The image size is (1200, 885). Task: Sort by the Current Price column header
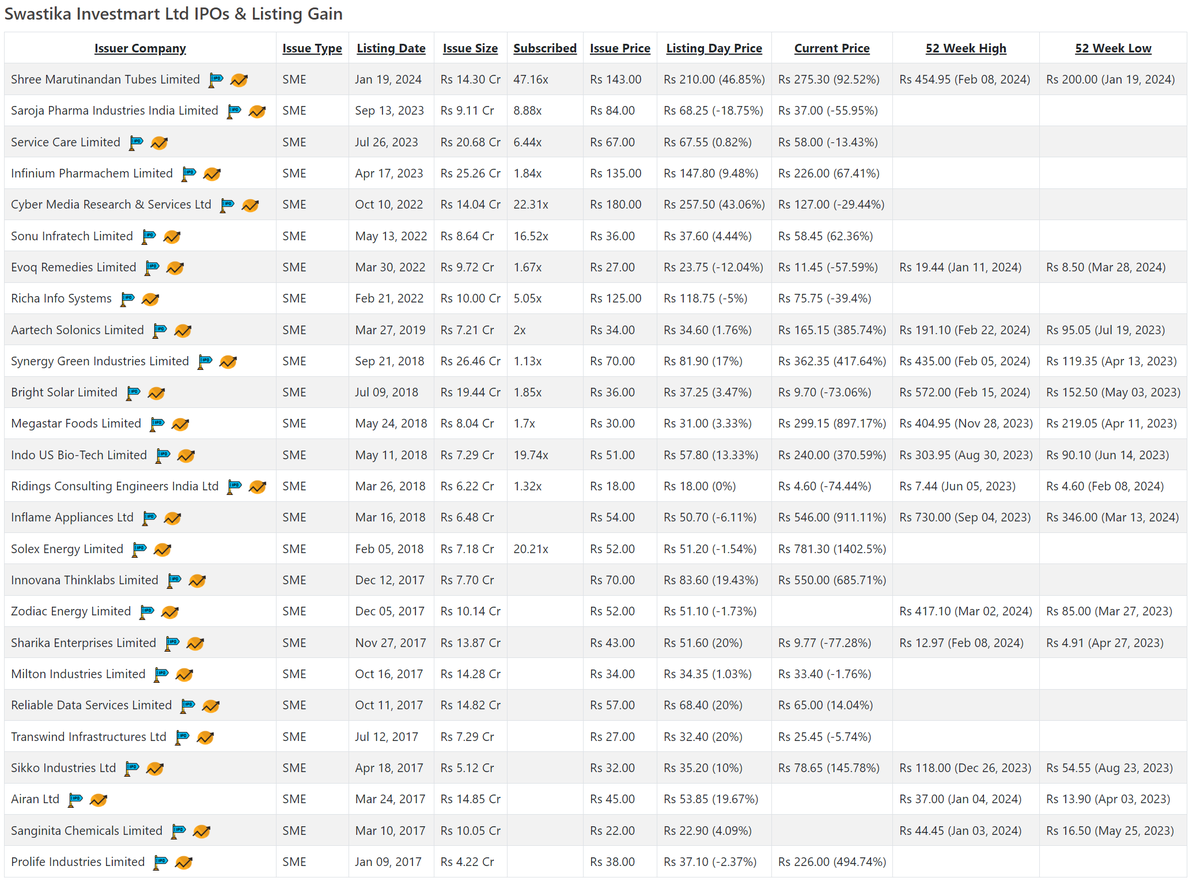pyautogui.click(x=832, y=48)
